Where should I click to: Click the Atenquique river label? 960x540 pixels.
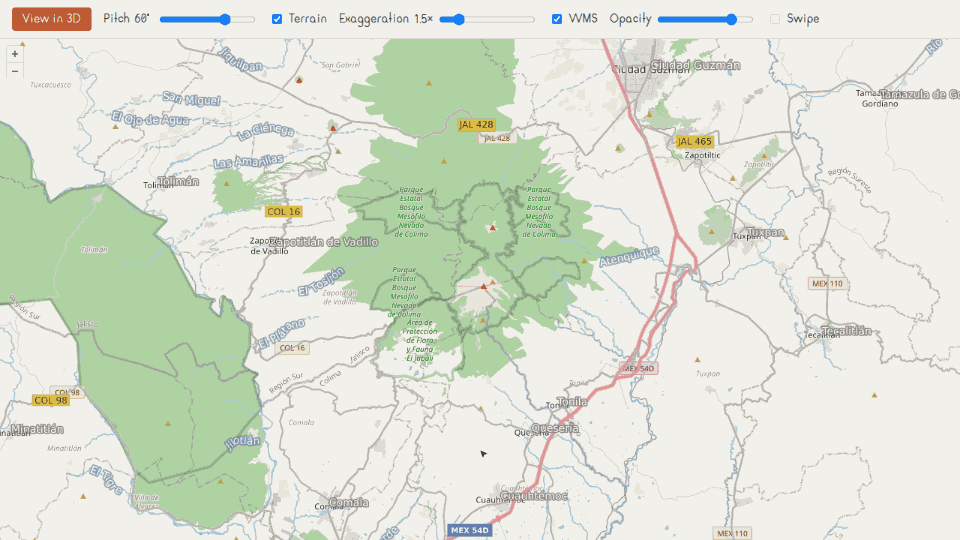pos(629,257)
